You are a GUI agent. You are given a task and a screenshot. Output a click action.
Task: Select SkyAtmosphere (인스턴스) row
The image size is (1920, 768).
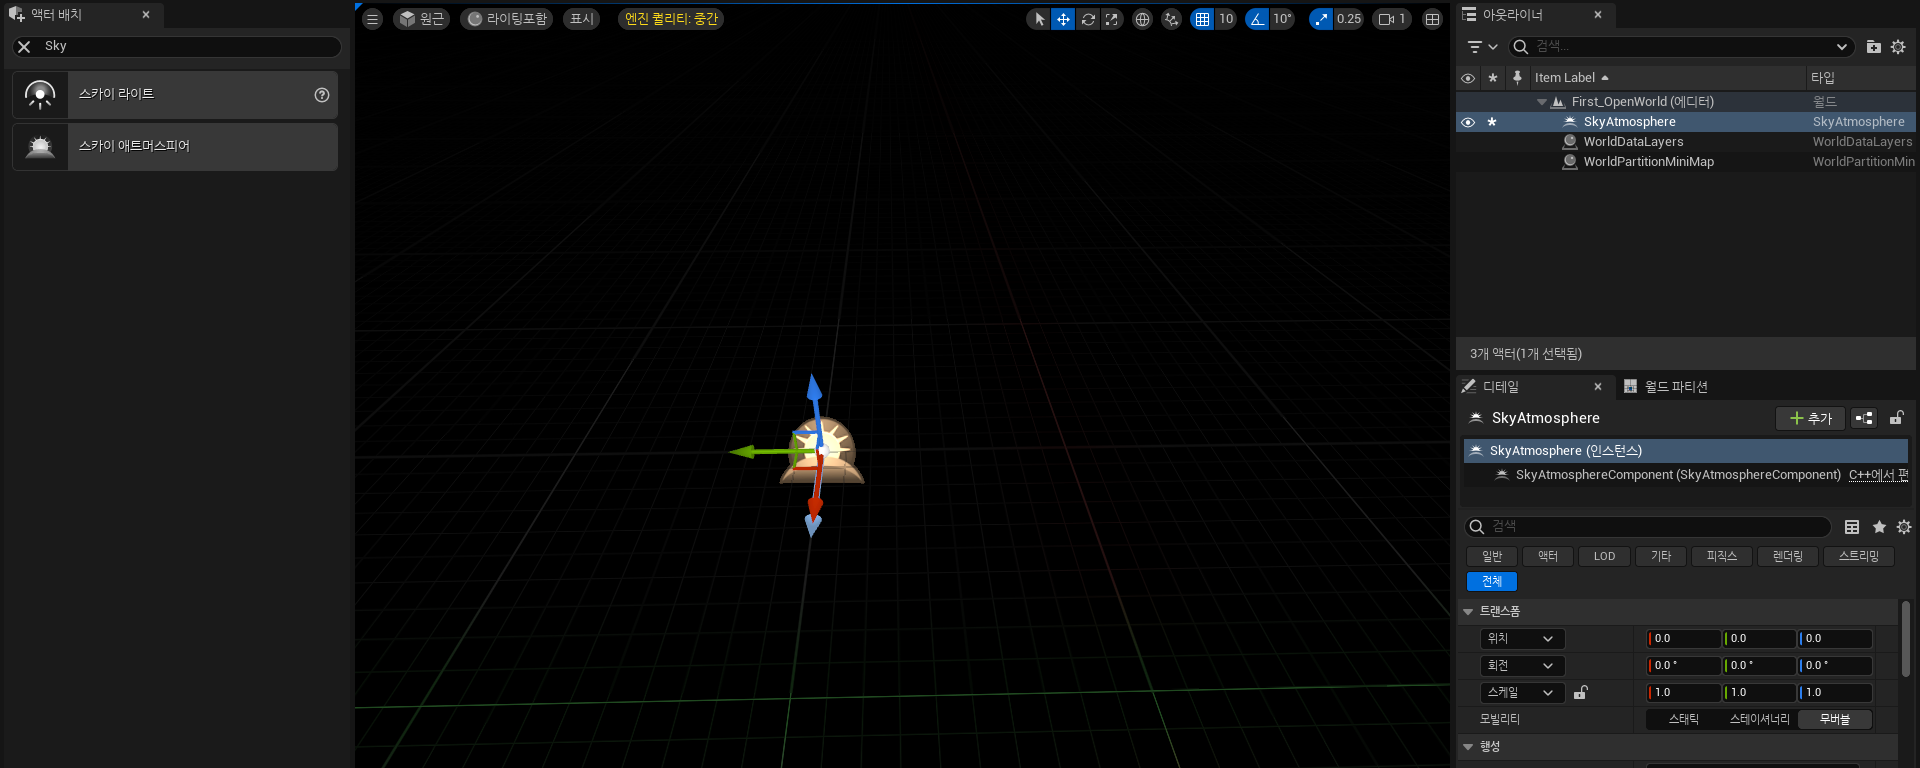pyautogui.click(x=1686, y=451)
